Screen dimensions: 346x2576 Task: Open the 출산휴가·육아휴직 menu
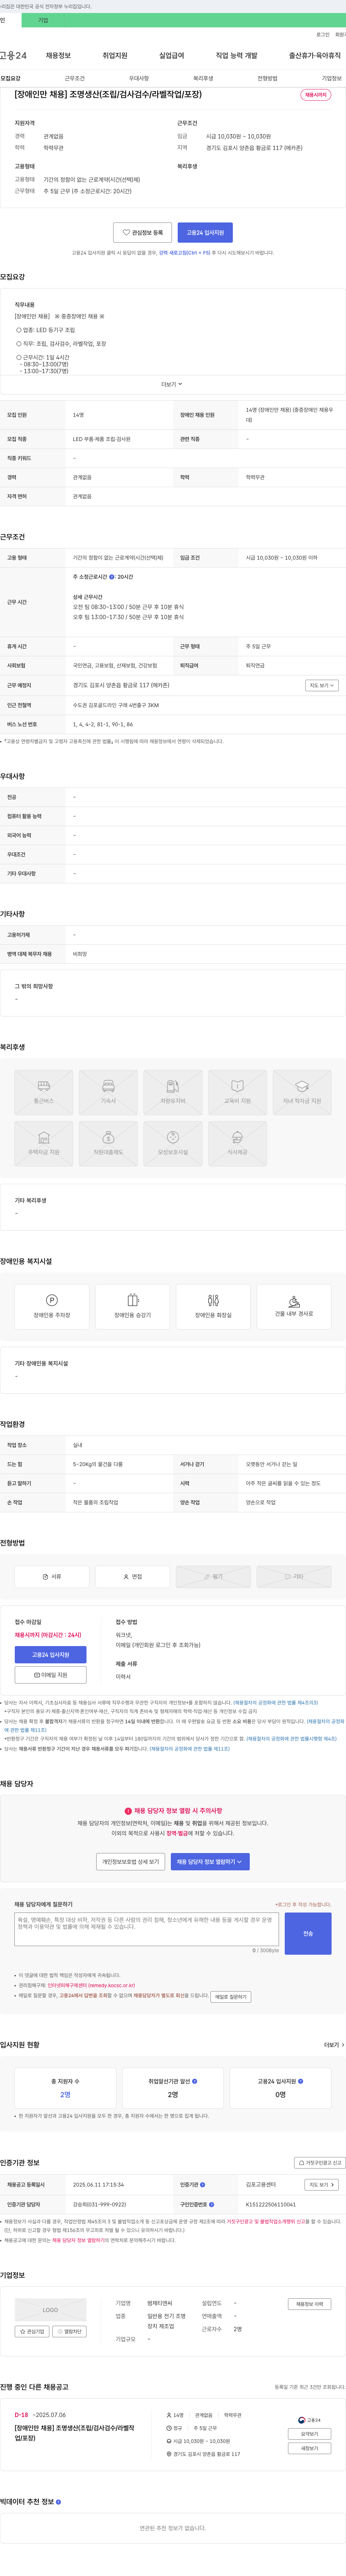[x=315, y=56]
